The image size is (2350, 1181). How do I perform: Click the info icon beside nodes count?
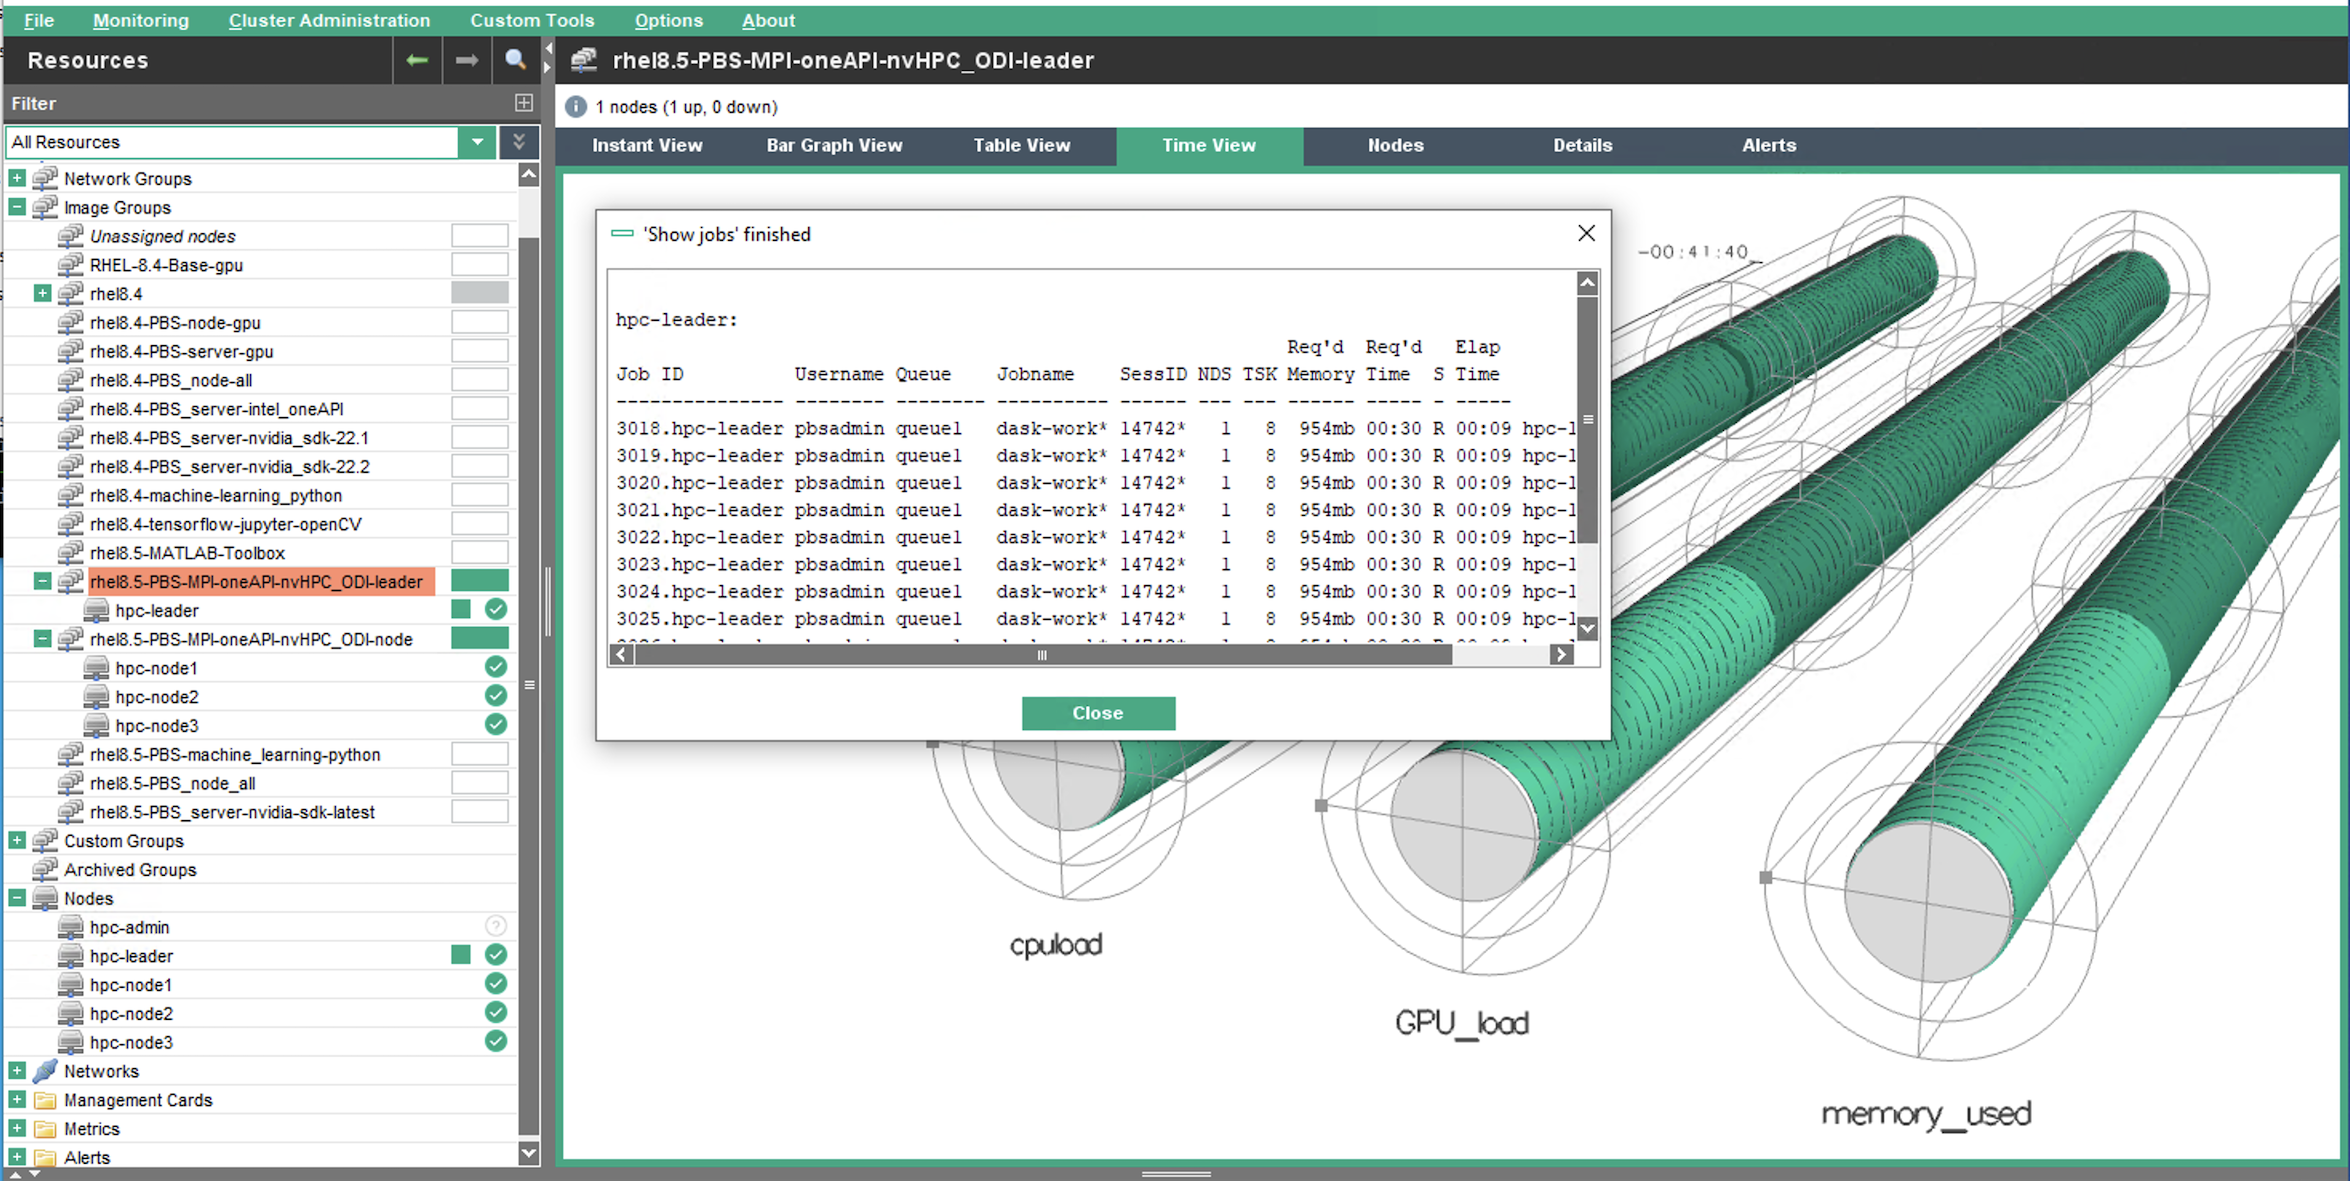click(x=576, y=107)
